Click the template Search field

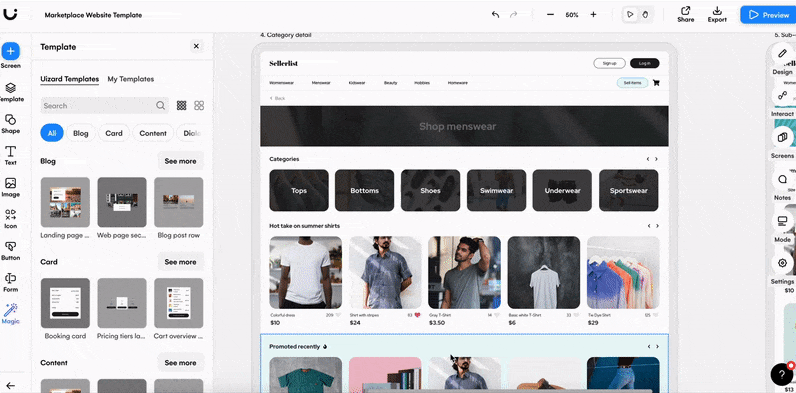click(x=104, y=106)
